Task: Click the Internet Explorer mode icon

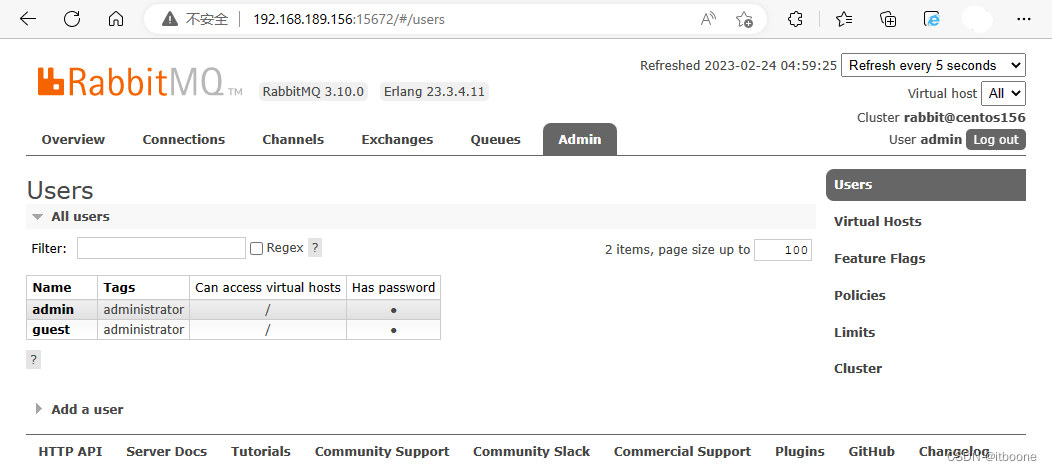Action: click(932, 19)
